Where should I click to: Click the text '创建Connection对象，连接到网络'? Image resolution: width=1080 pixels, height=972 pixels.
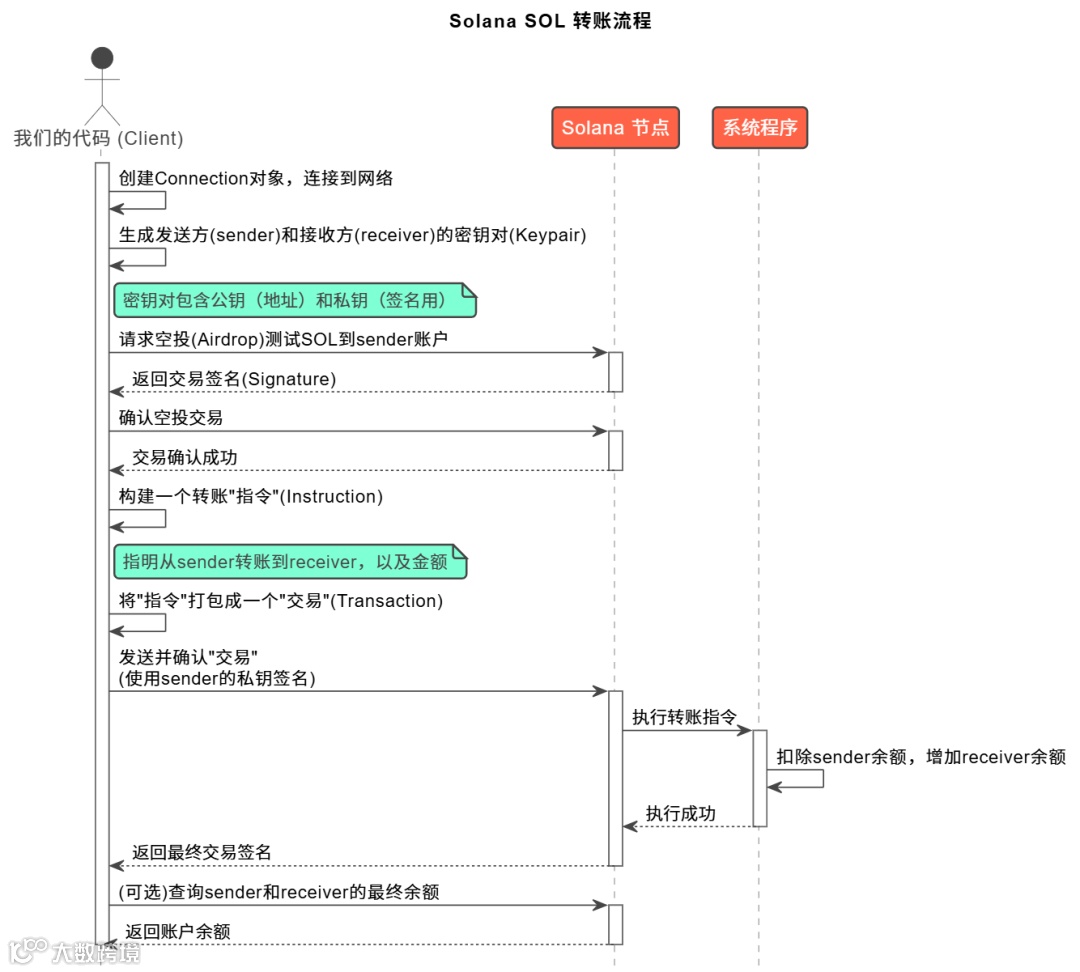pyautogui.click(x=256, y=178)
